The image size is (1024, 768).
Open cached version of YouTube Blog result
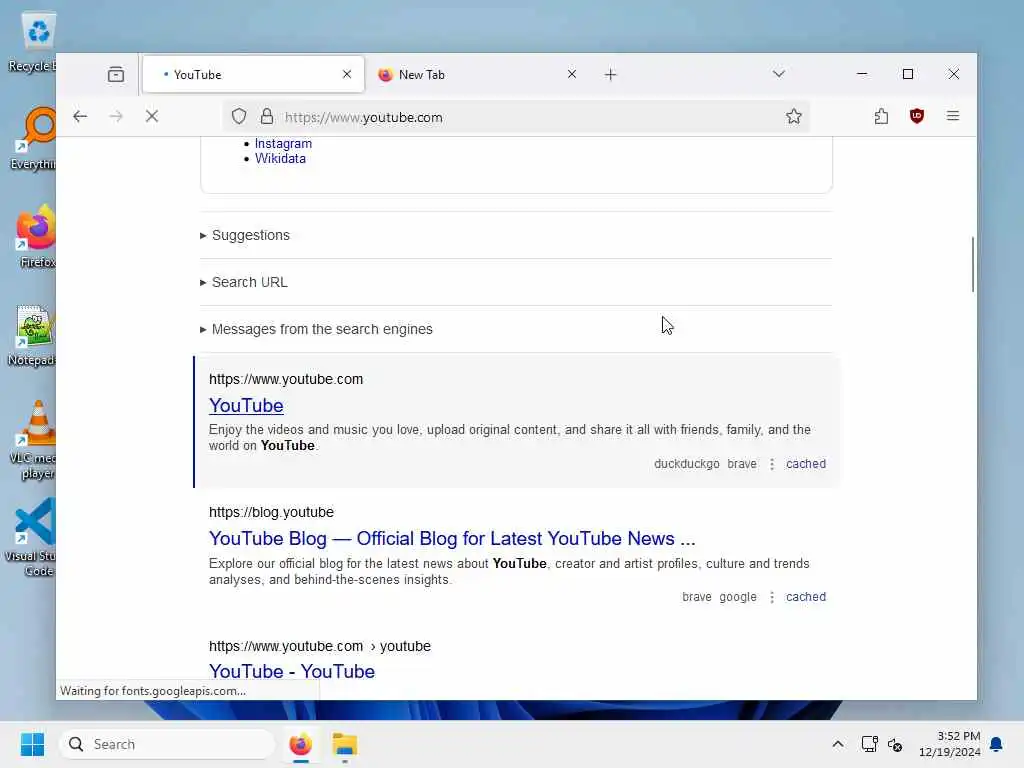pos(806,597)
